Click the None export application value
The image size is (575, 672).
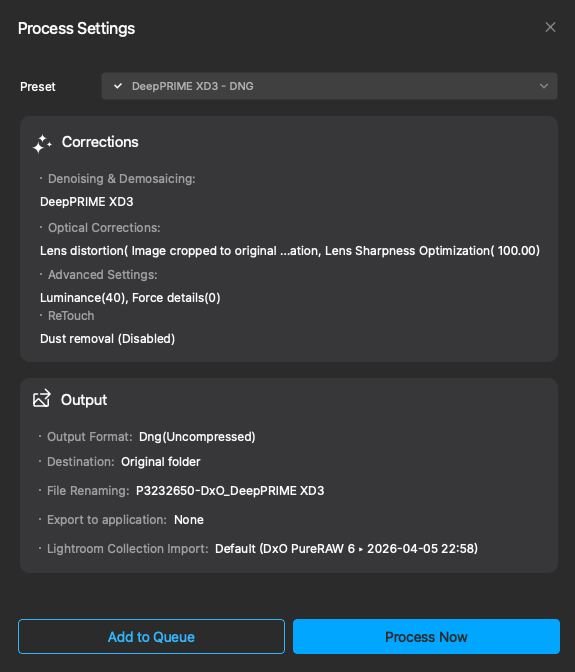tap(189, 520)
